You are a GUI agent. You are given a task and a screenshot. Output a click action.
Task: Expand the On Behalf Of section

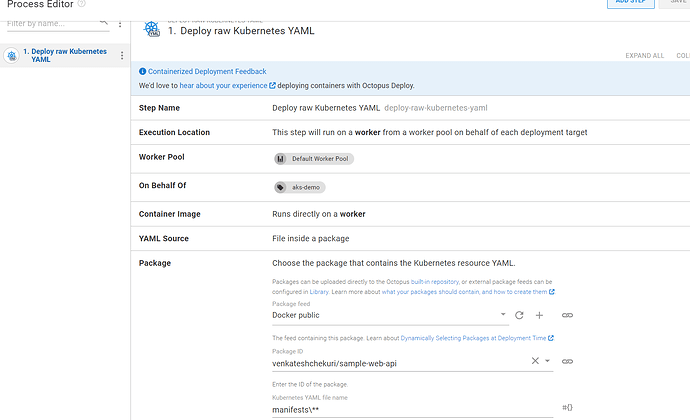410,188
